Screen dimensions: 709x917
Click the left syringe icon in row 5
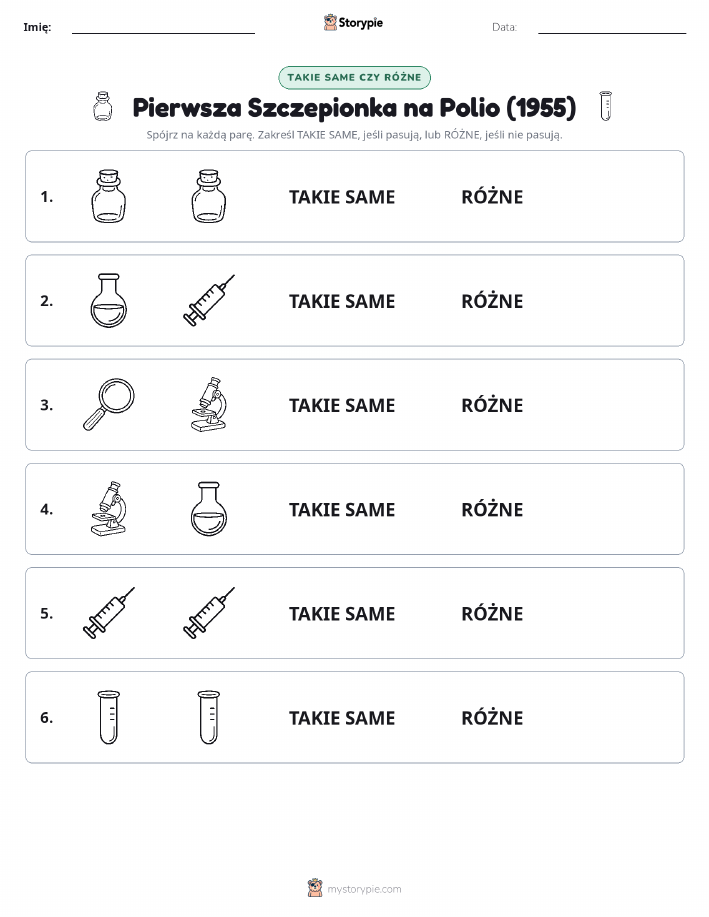(109, 613)
